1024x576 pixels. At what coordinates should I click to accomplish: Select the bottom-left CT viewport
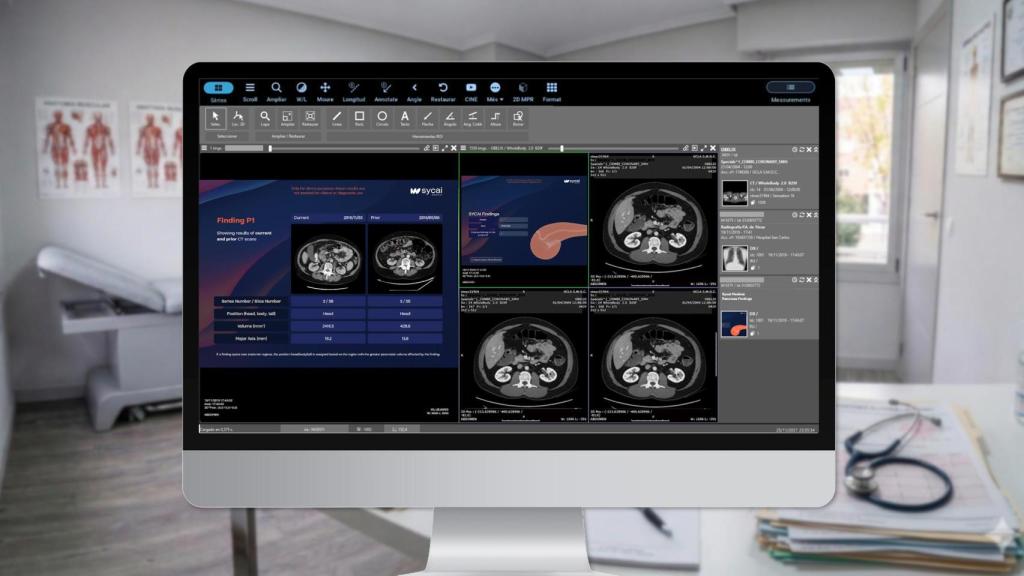click(524, 355)
